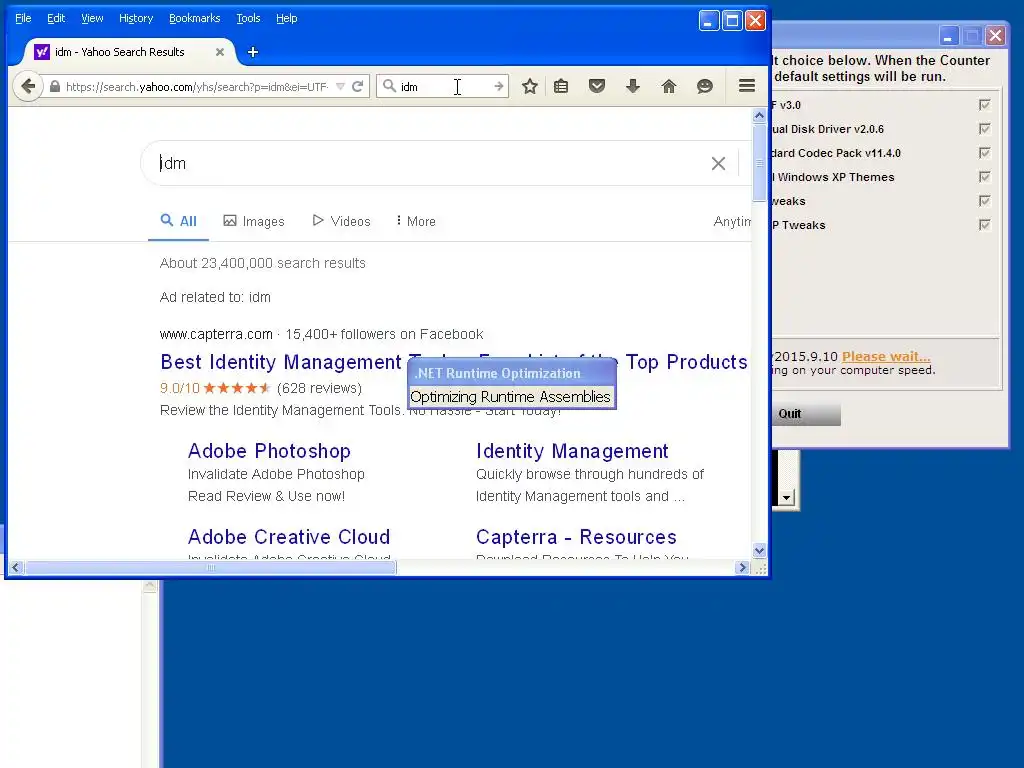Toggle the P Tweaks checkbox
The height and width of the screenshot is (768, 1024).
pos(984,225)
